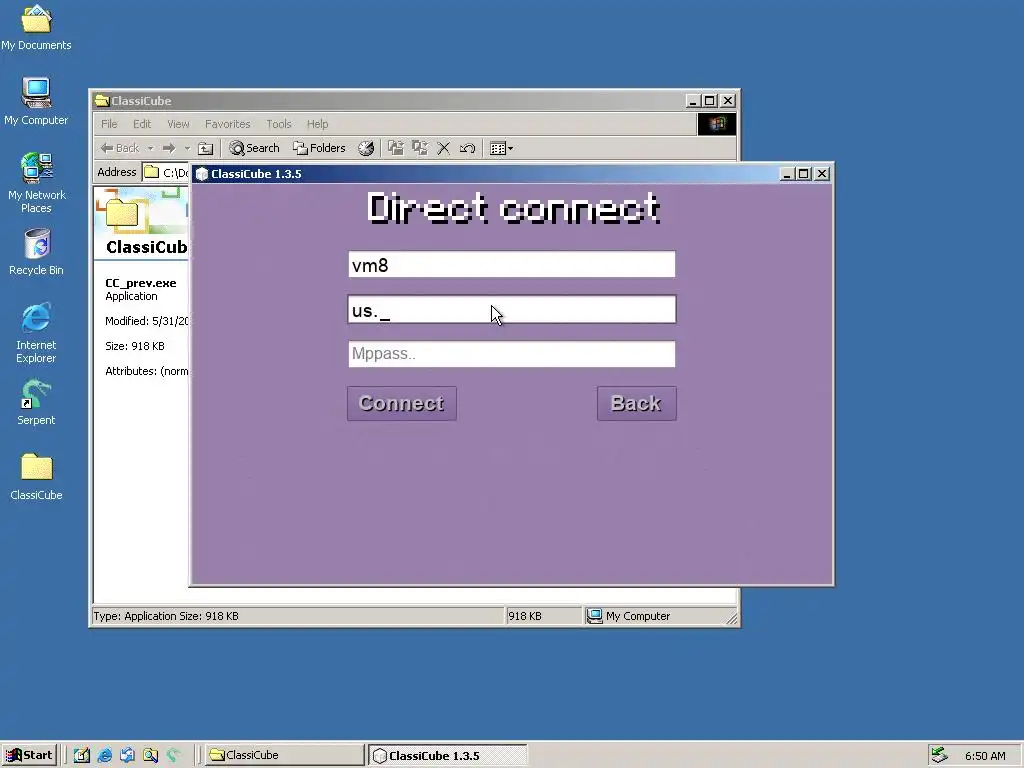
Task: Focus the username field containing vm8
Action: tap(511, 264)
